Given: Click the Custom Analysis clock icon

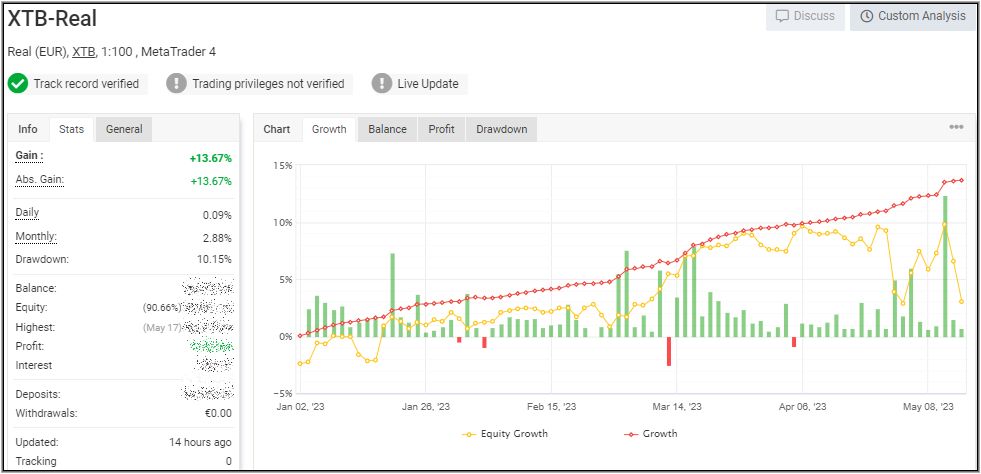Looking at the screenshot, I should [x=866, y=16].
